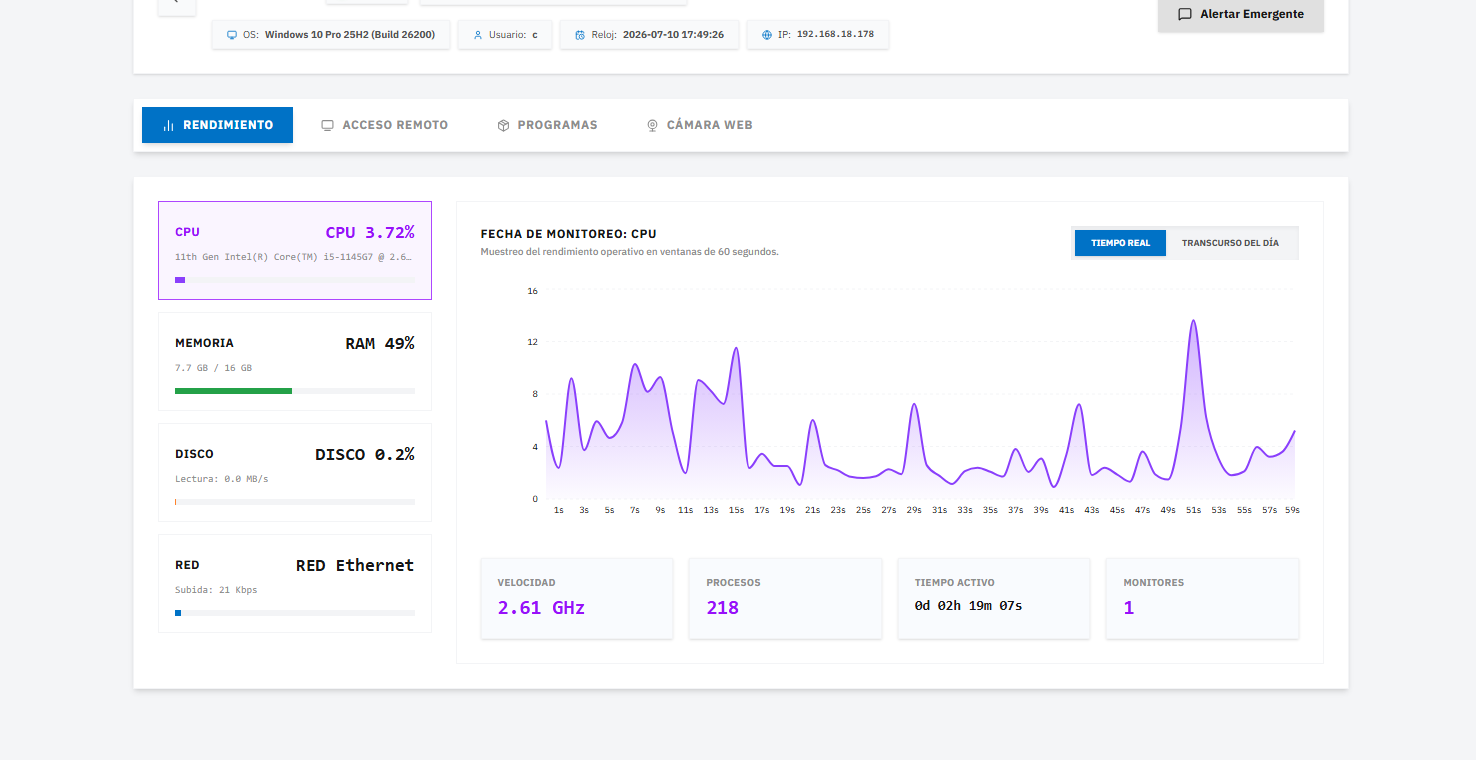Click the cube icon beside Programas
1476x760 pixels.
[503, 126]
